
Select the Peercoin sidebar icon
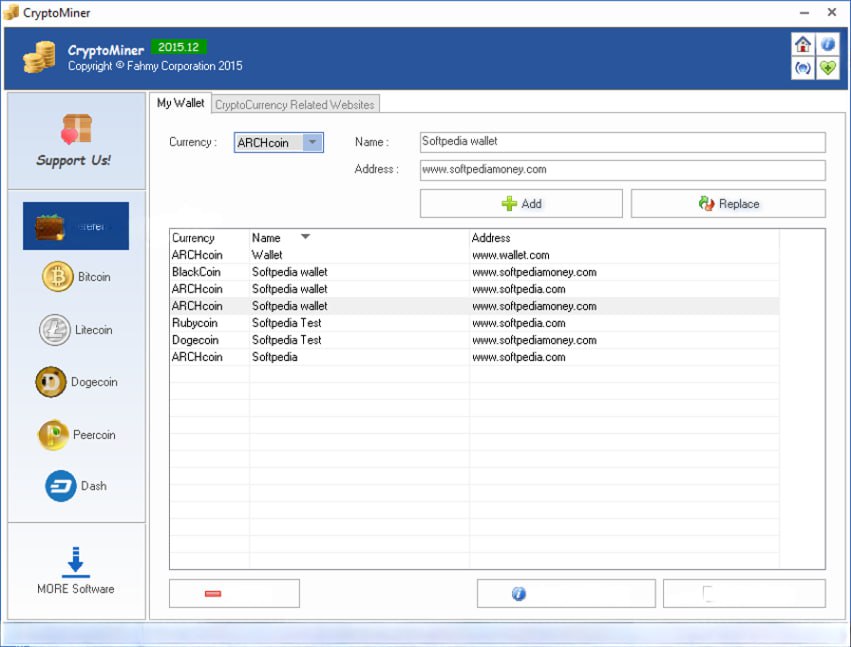point(77,435)
